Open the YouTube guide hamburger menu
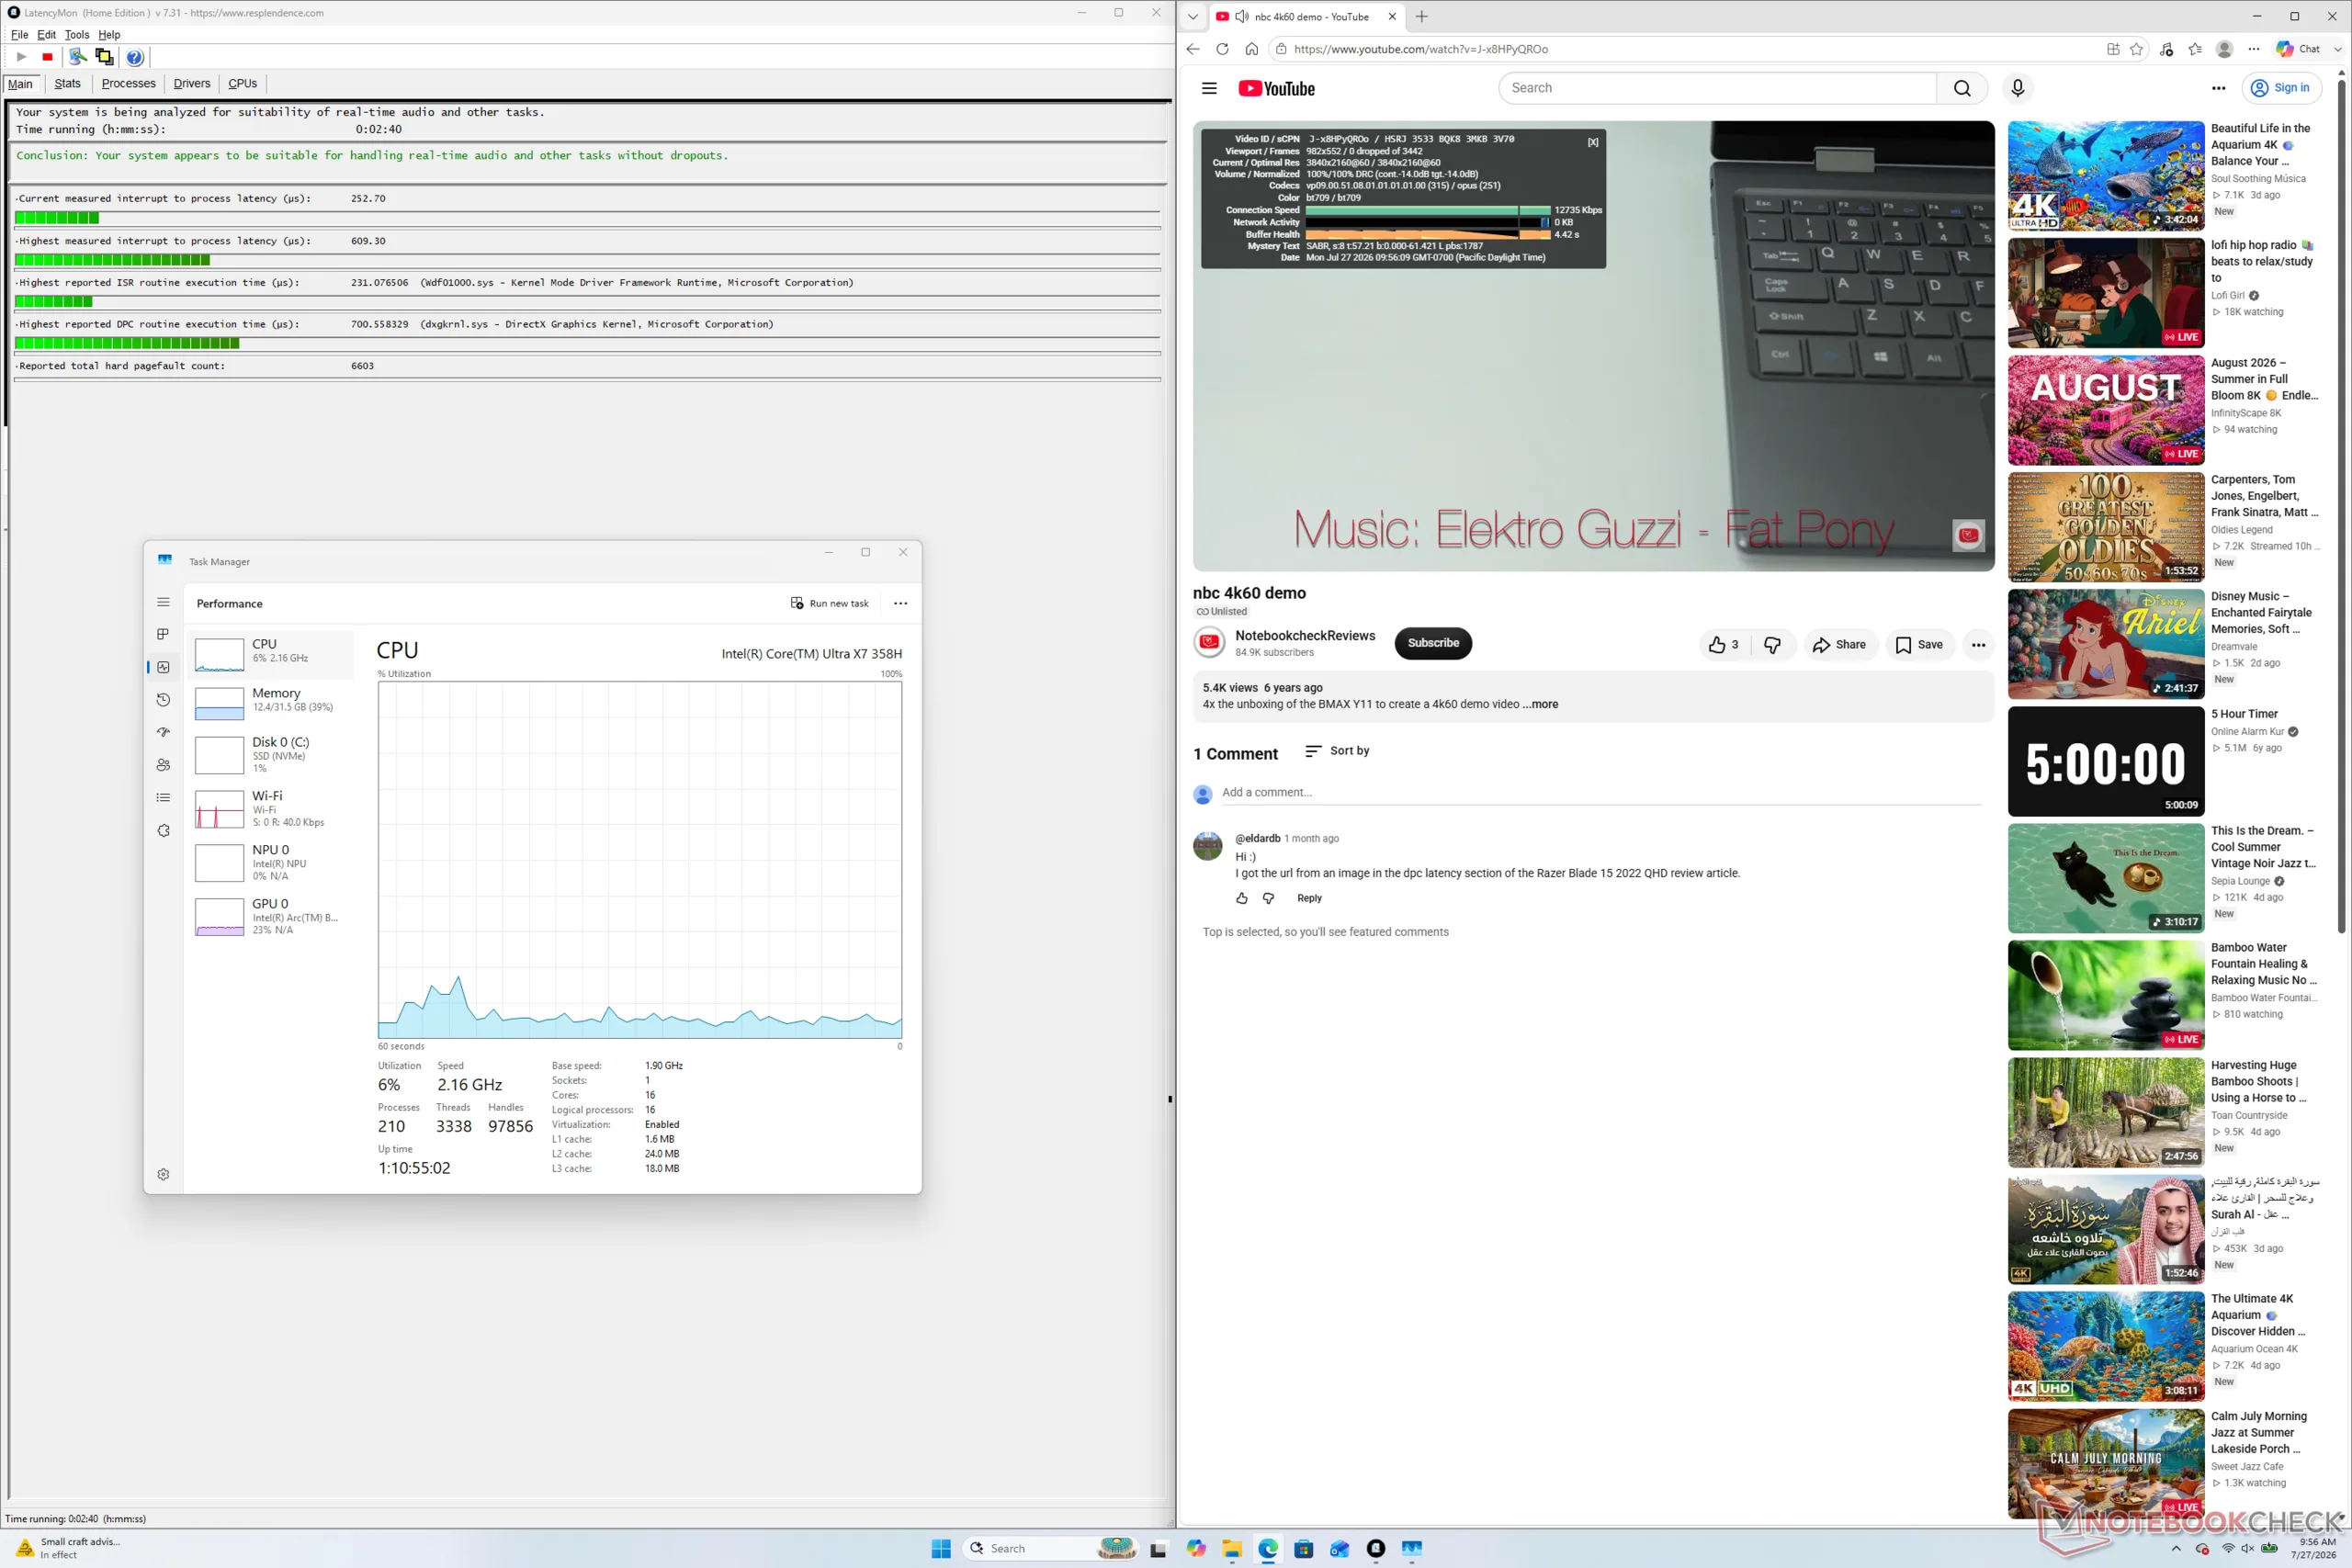This screenshot has height=1568, width=2352. (1209, 88)
